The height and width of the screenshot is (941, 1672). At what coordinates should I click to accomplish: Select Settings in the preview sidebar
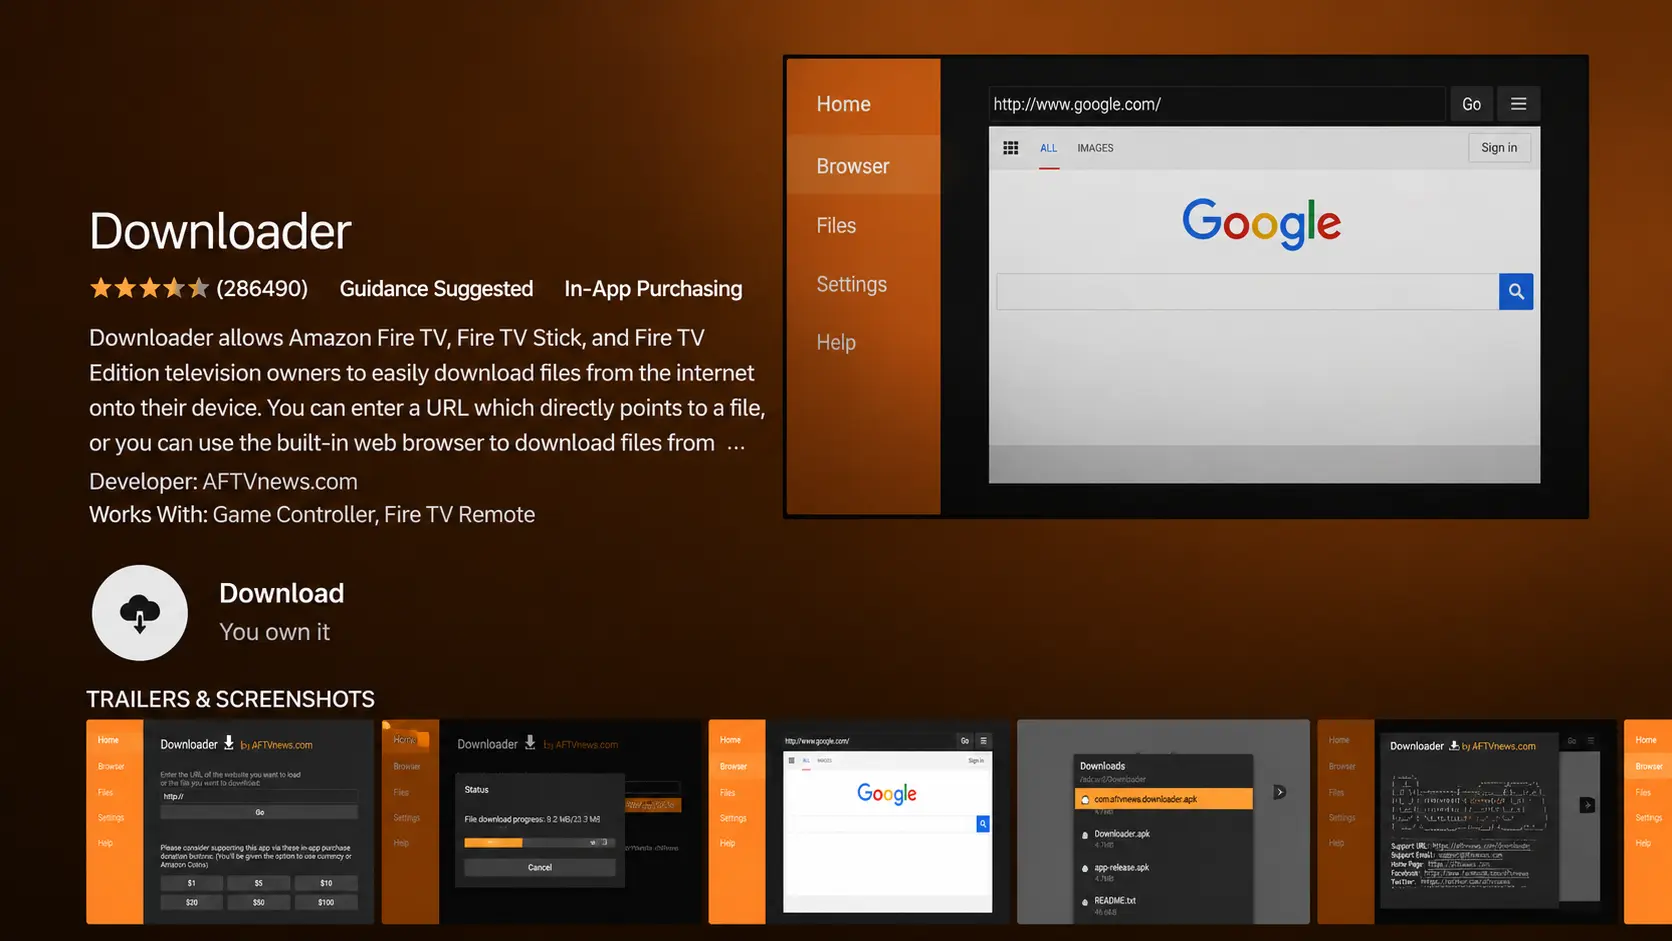pyautogui.click(x=851, y=284)
